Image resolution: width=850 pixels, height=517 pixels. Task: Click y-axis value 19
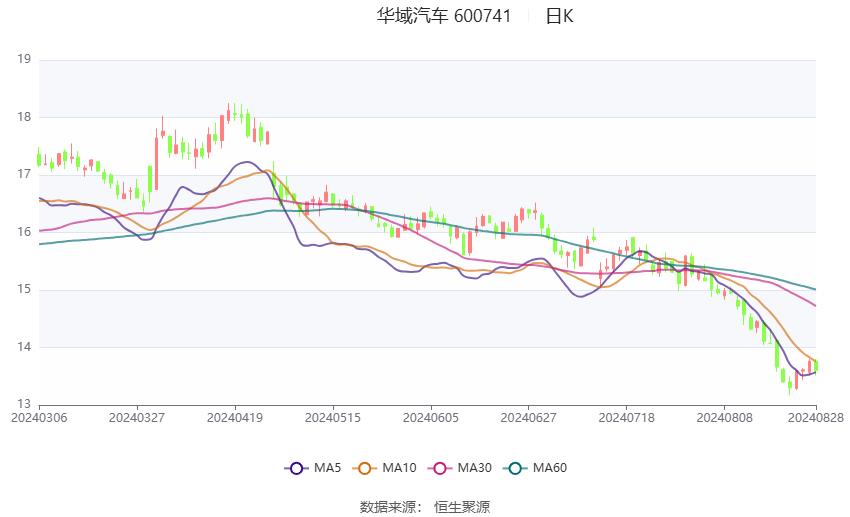point(24,59)
